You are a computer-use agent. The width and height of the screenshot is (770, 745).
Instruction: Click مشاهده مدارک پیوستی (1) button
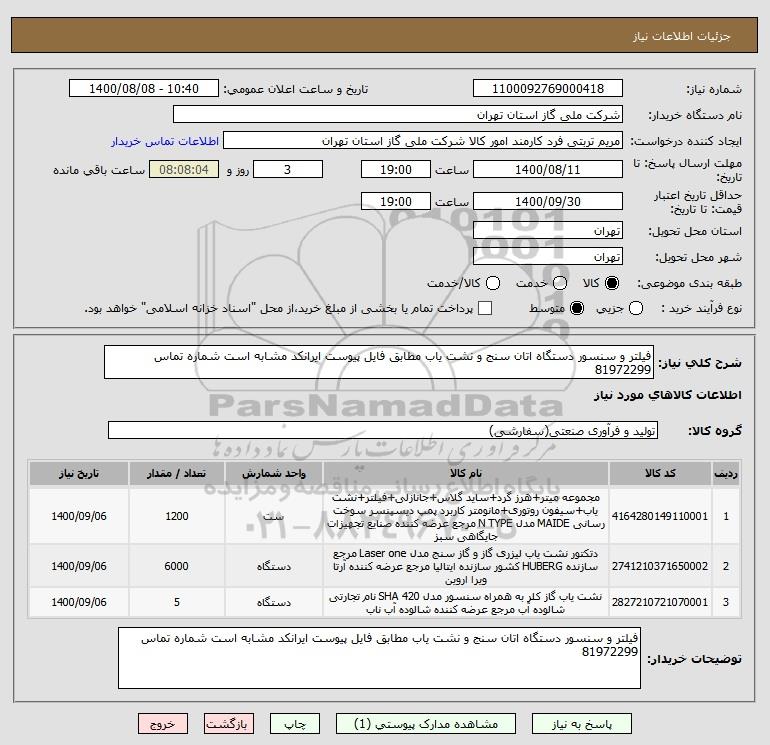[x=426, y=724]
